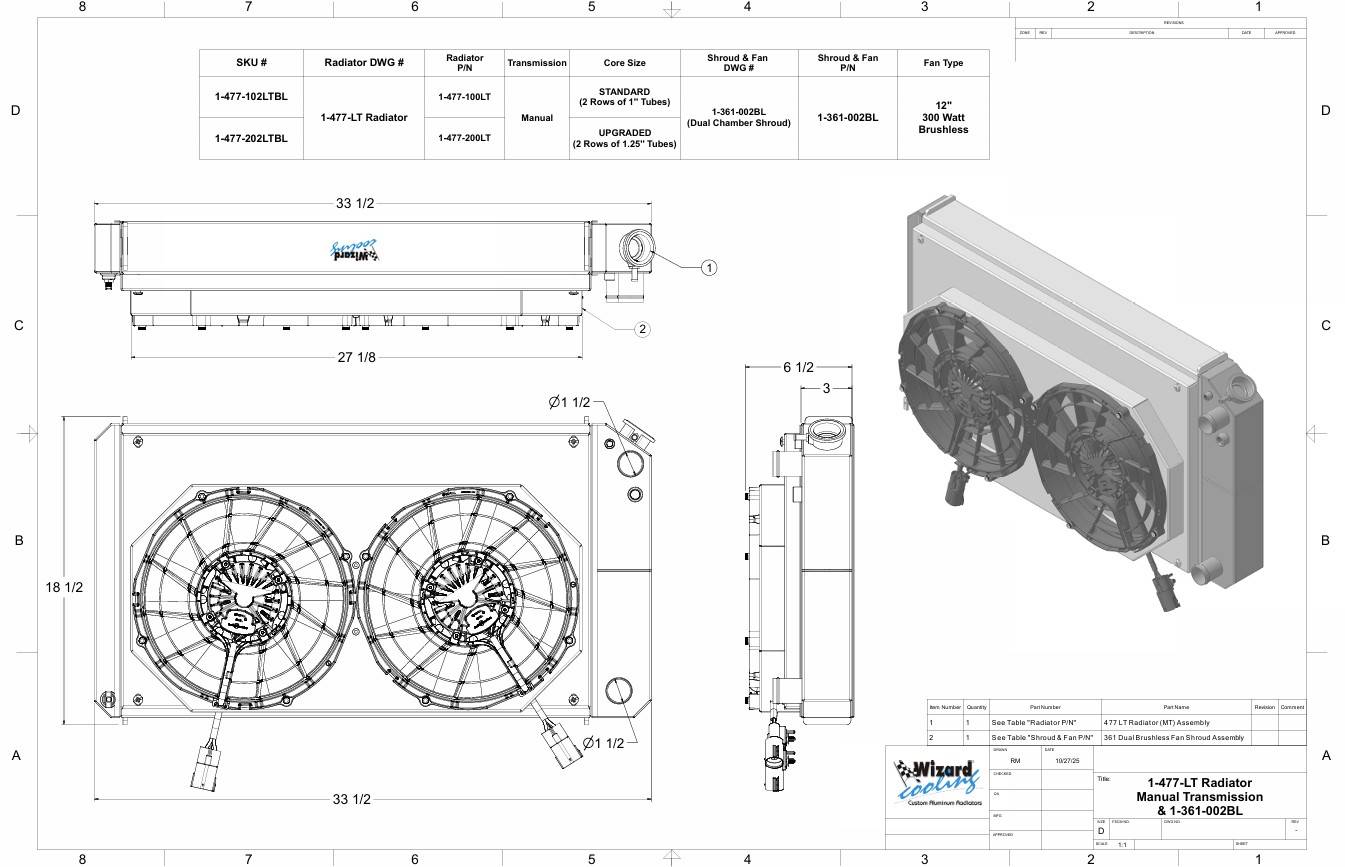Click item balloon number 1
The width and height of the screenshot is (1345, 867).
(708, 268)
